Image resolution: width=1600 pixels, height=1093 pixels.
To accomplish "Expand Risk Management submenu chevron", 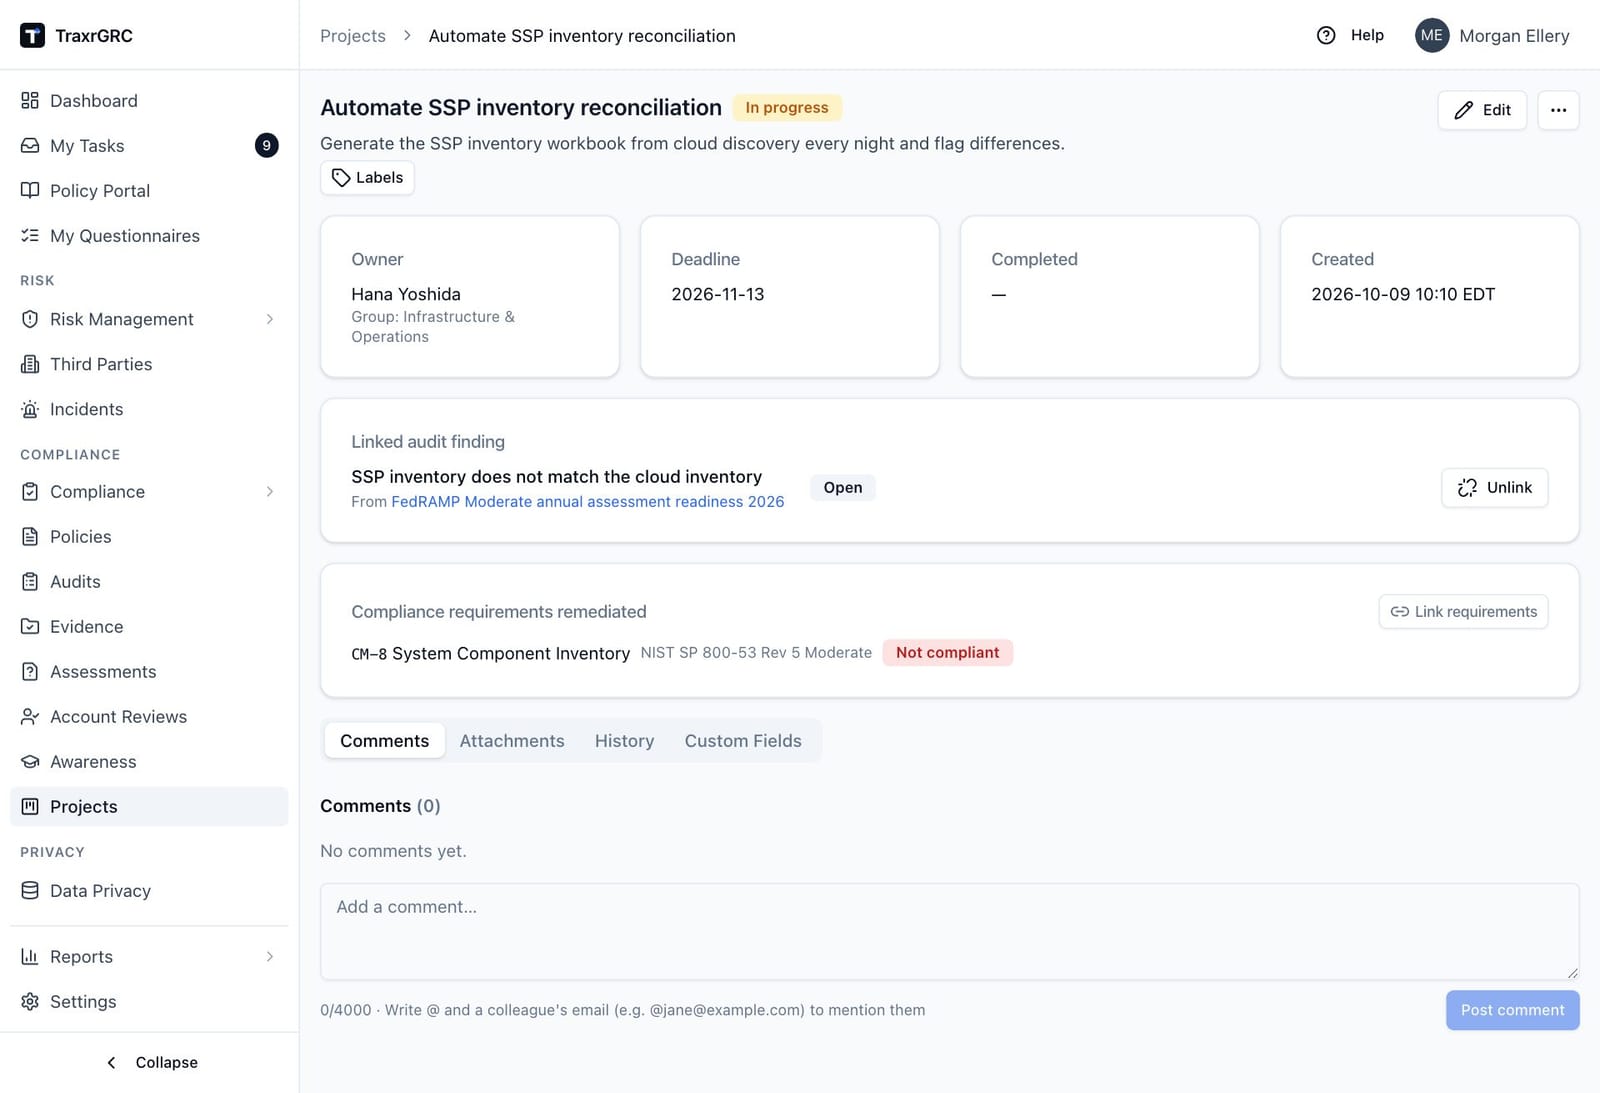I will tap(270, 319).
